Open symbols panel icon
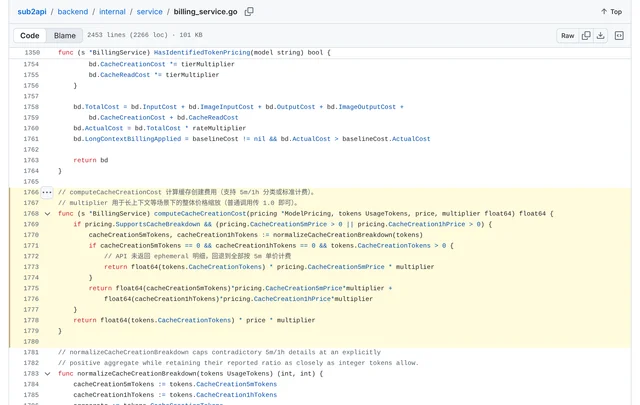The width and height of the screenshot is (640, 405). click(619, 36)
